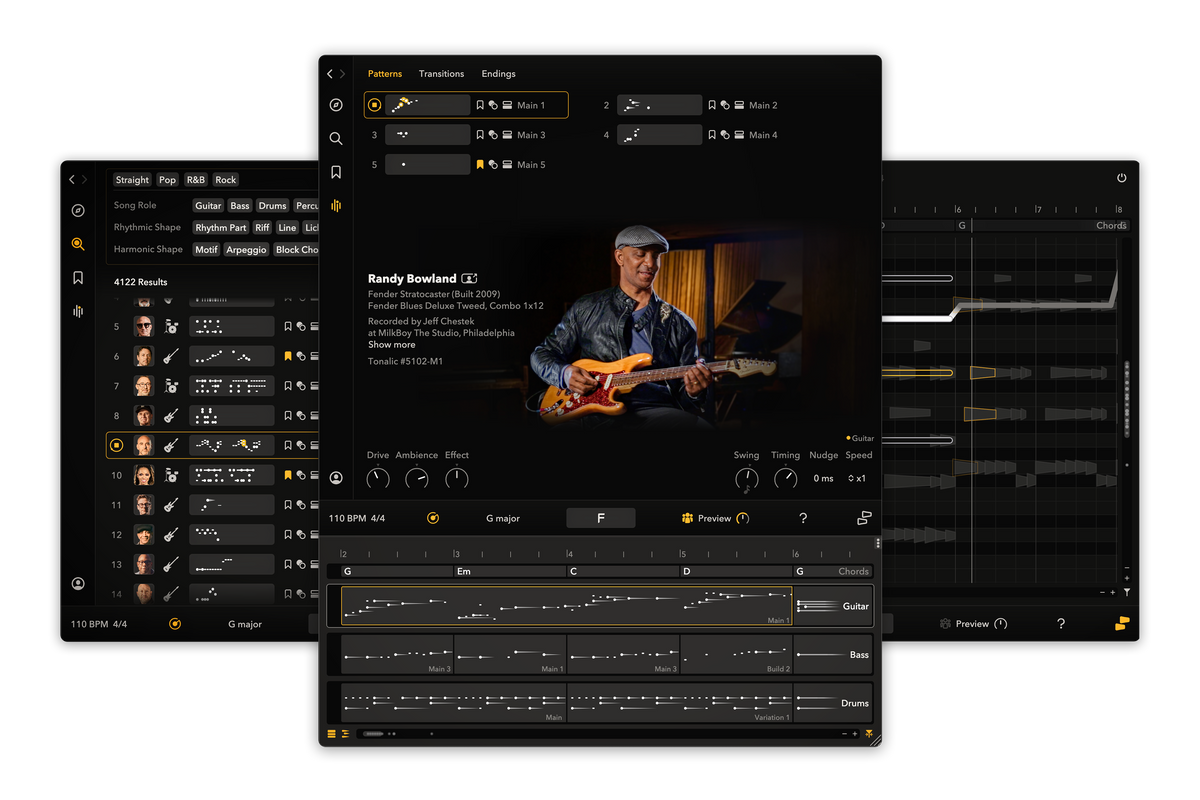Bookmark the Main 4 pattern

(712, 135)
